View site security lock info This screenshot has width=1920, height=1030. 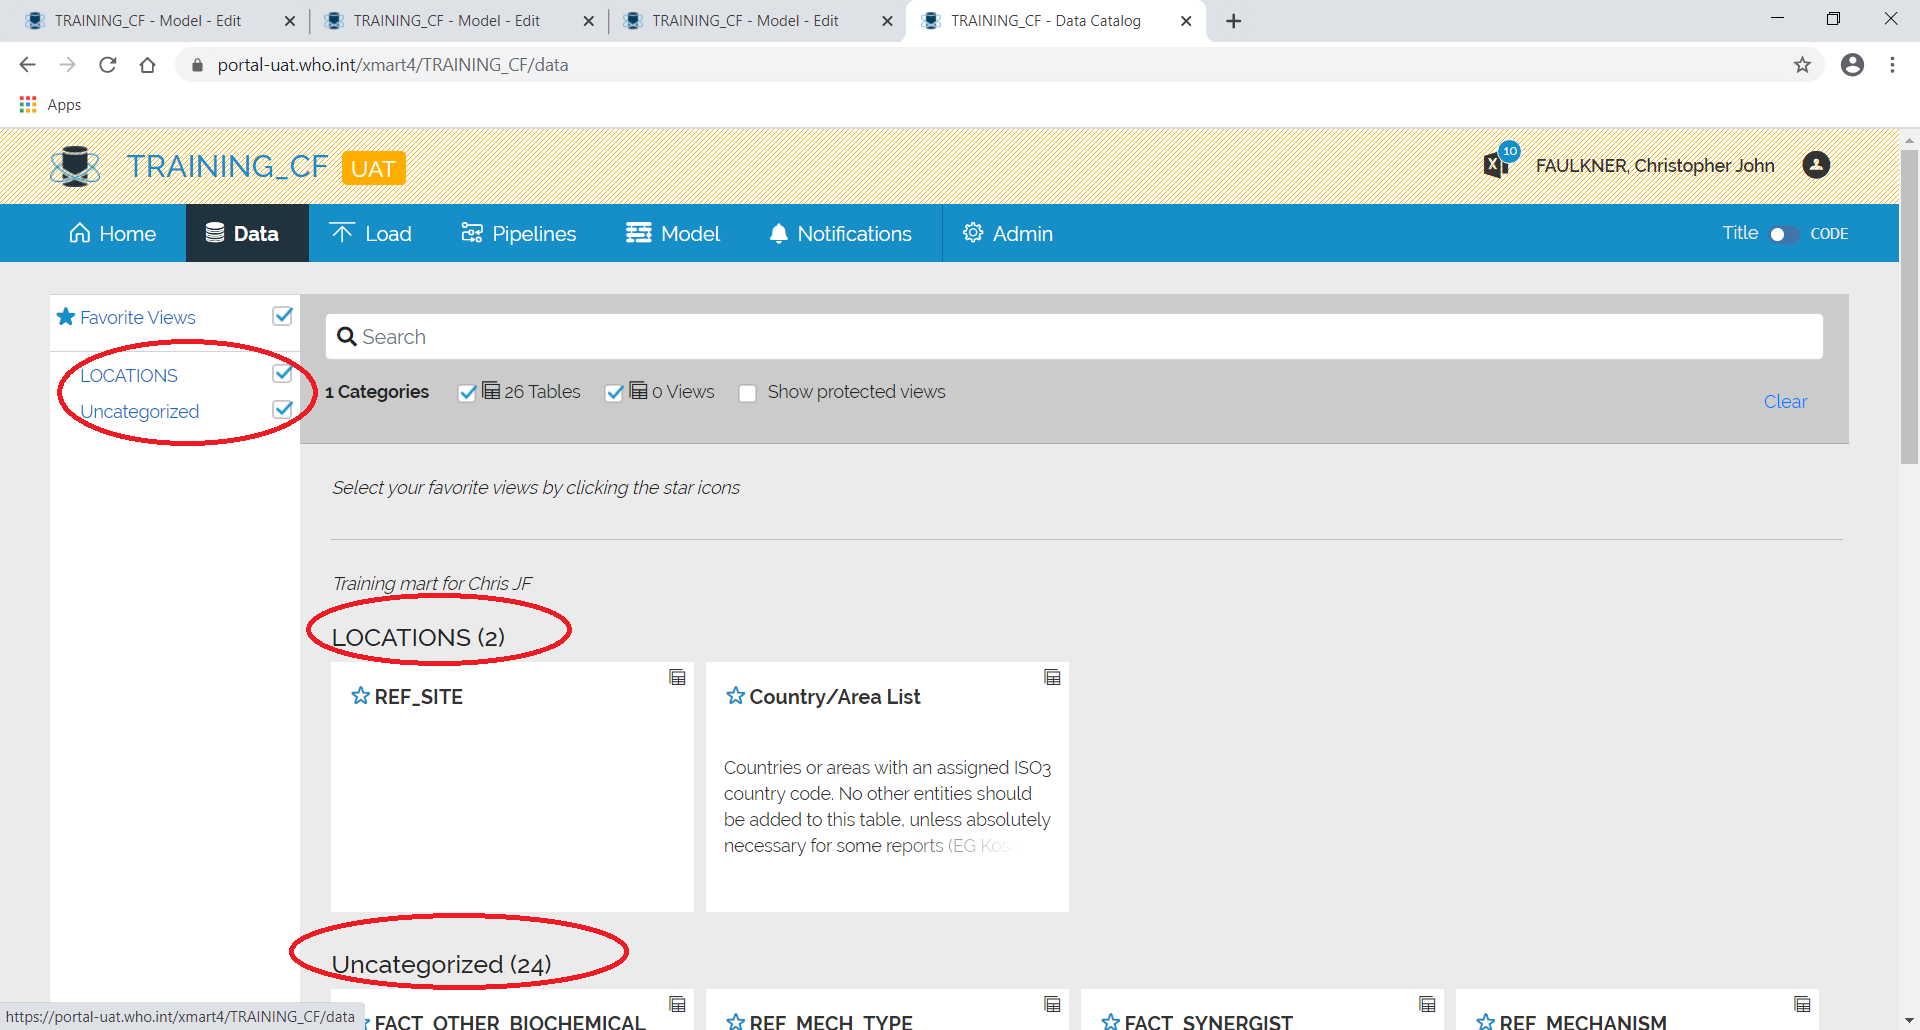coord(197,65)
